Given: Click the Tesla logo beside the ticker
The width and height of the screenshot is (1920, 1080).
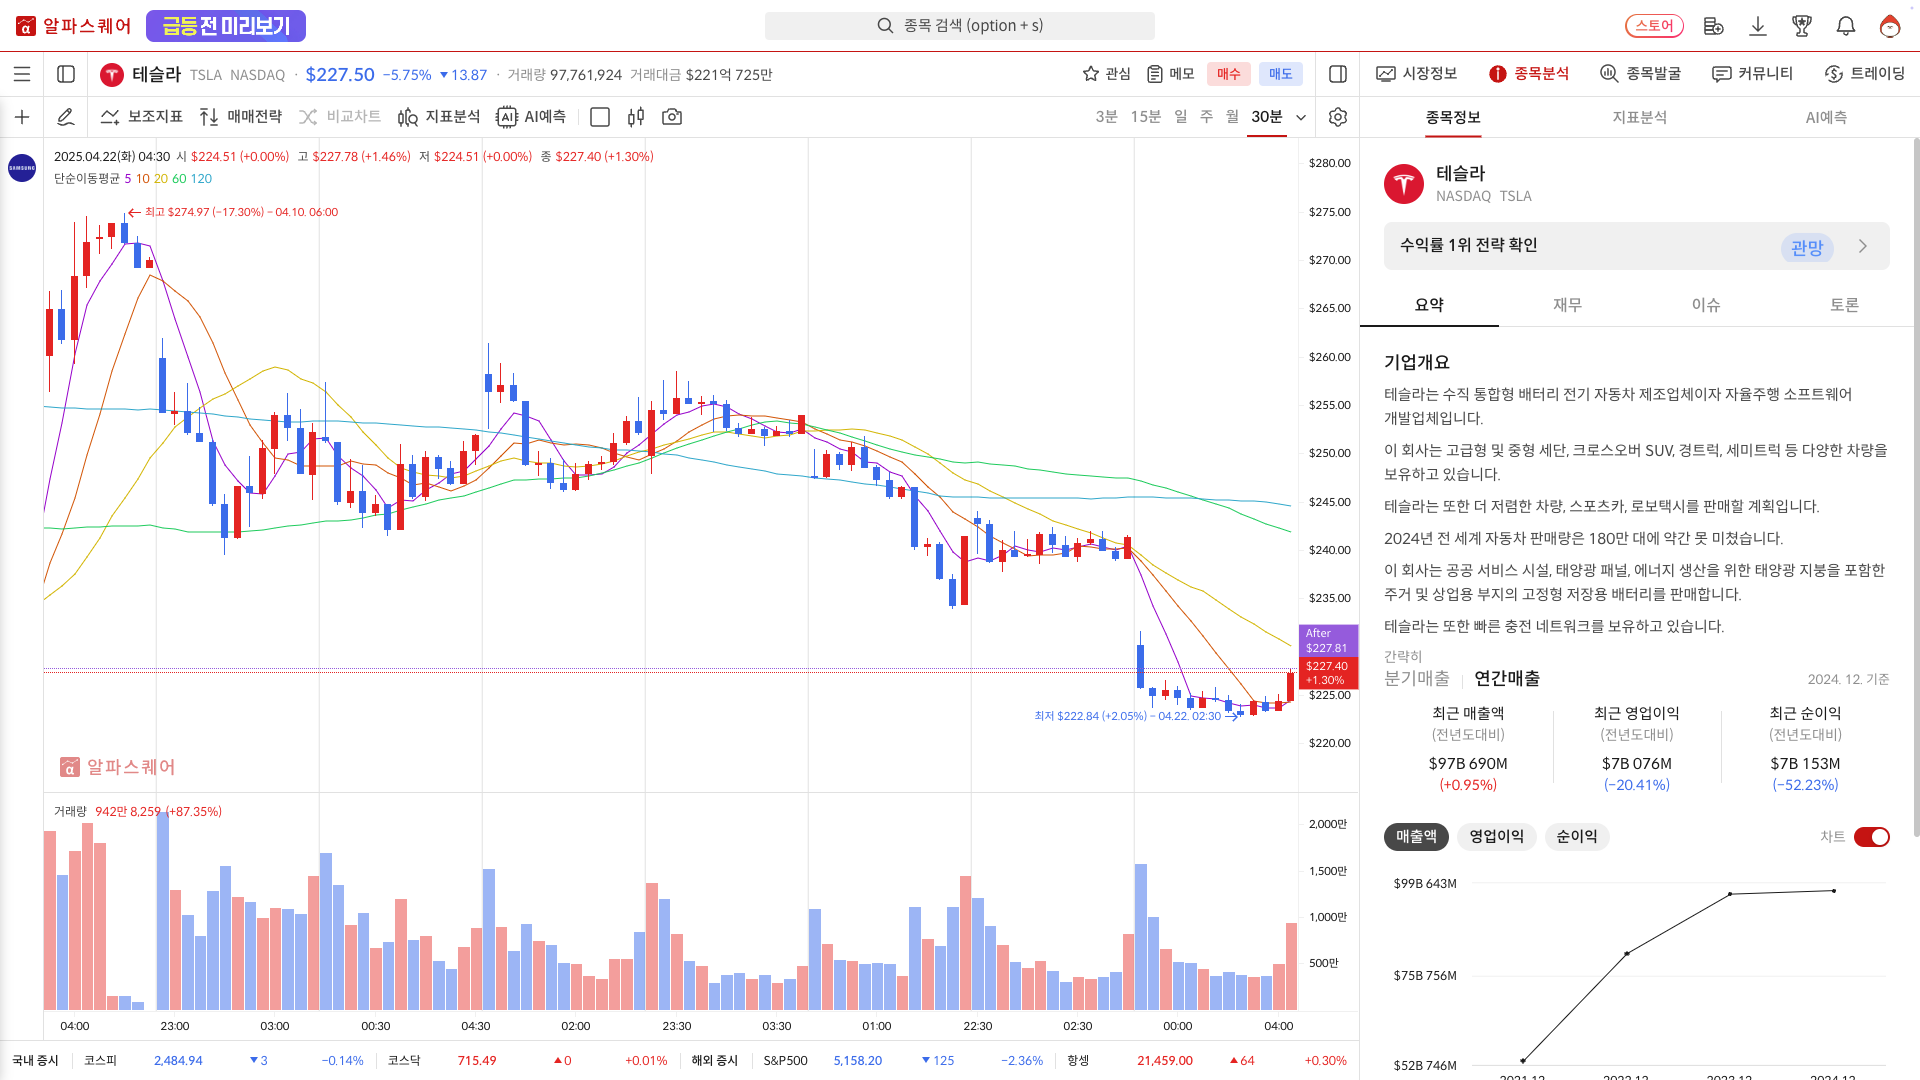Looking at the screenshot, I should [112, 75].
